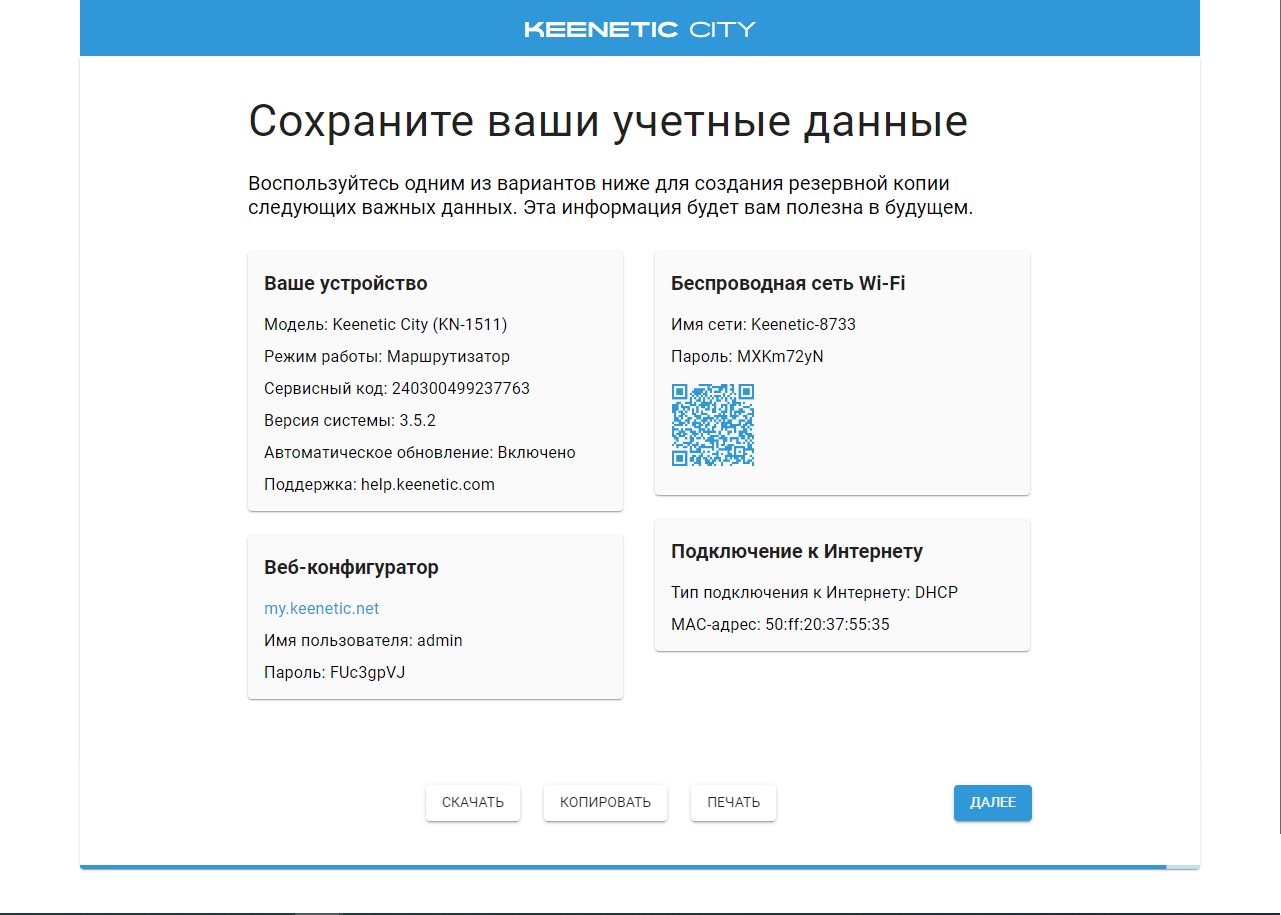Image resolution: width=1281 pixels, height=915 pixels.
Task: Open the my.keenetic.net link
Action: click(x=321, y=609)
